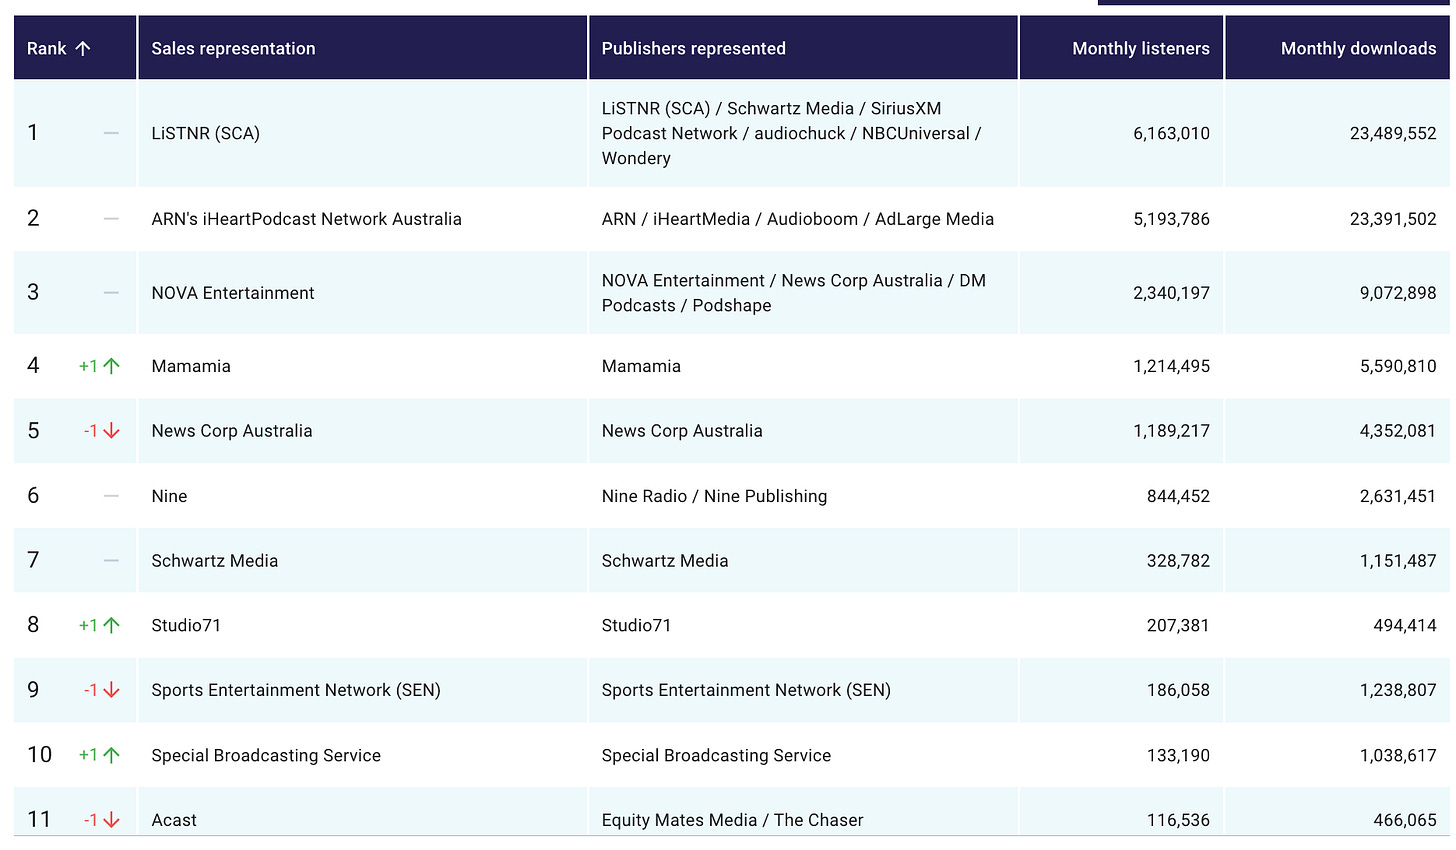Click the green up arrow for Mamamia
The height and width of the screenshot is (850, 1456).
(x=111, y=366)
